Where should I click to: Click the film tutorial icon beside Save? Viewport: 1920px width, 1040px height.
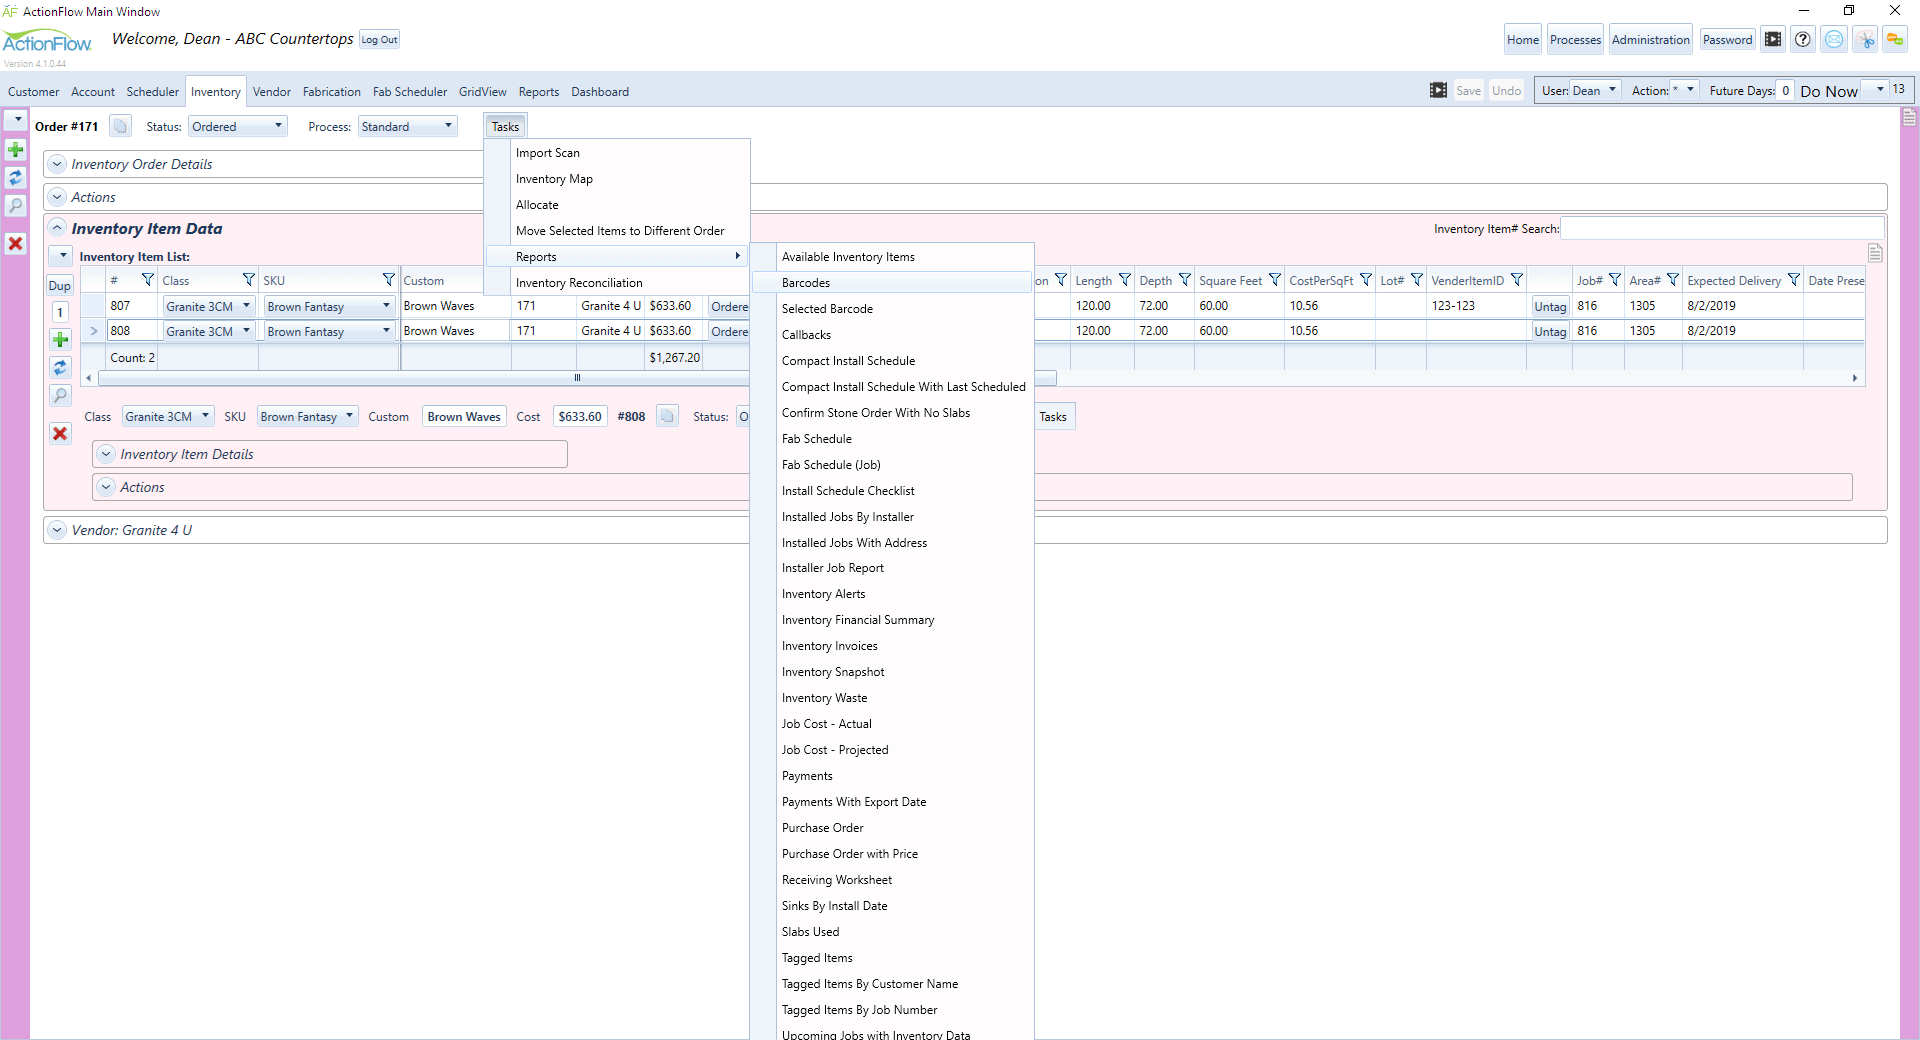coord(1438,89)
